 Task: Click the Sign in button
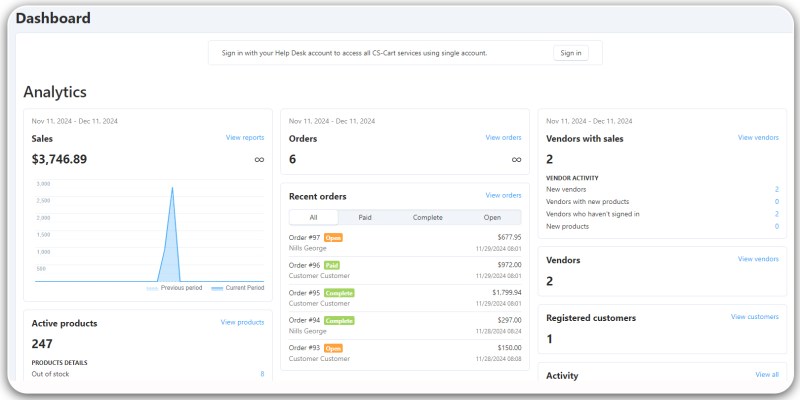pos(570,53)
